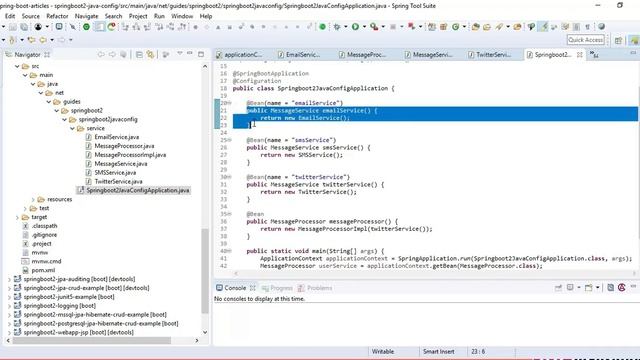Click the red-circled Console toolbar icon
The height and width of the screenshot is (360, 640).
622,288
